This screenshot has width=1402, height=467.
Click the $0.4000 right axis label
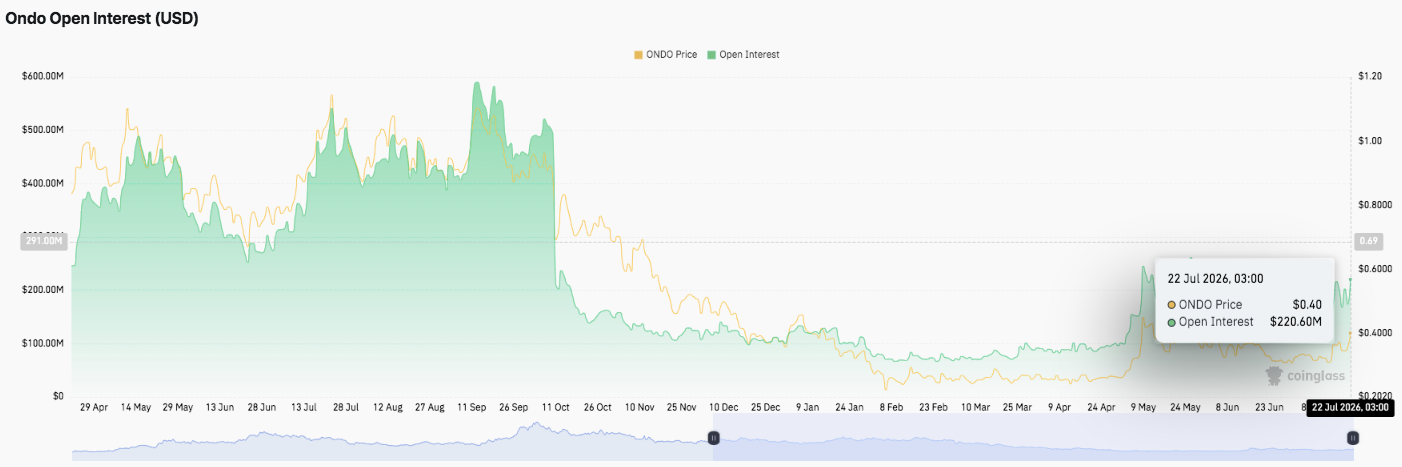[x=1375, y=332]
